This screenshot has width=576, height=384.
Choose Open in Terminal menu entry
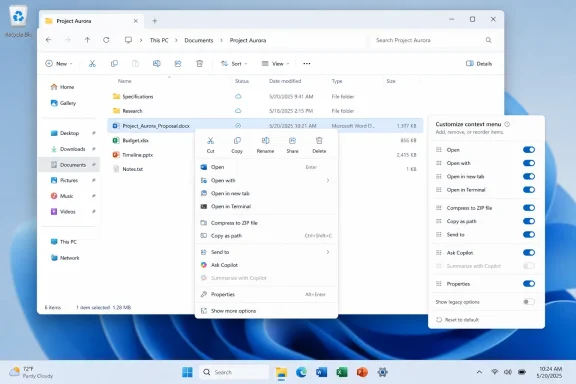click(x=266, y=207)
